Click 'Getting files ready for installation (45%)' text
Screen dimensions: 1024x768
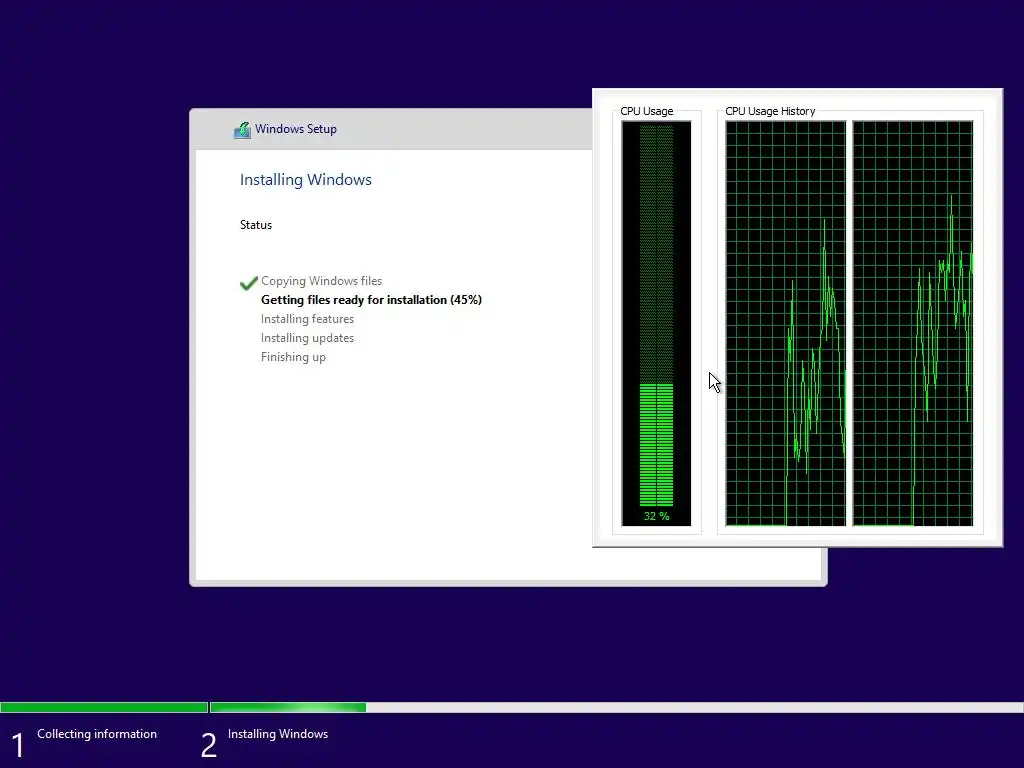371,300
